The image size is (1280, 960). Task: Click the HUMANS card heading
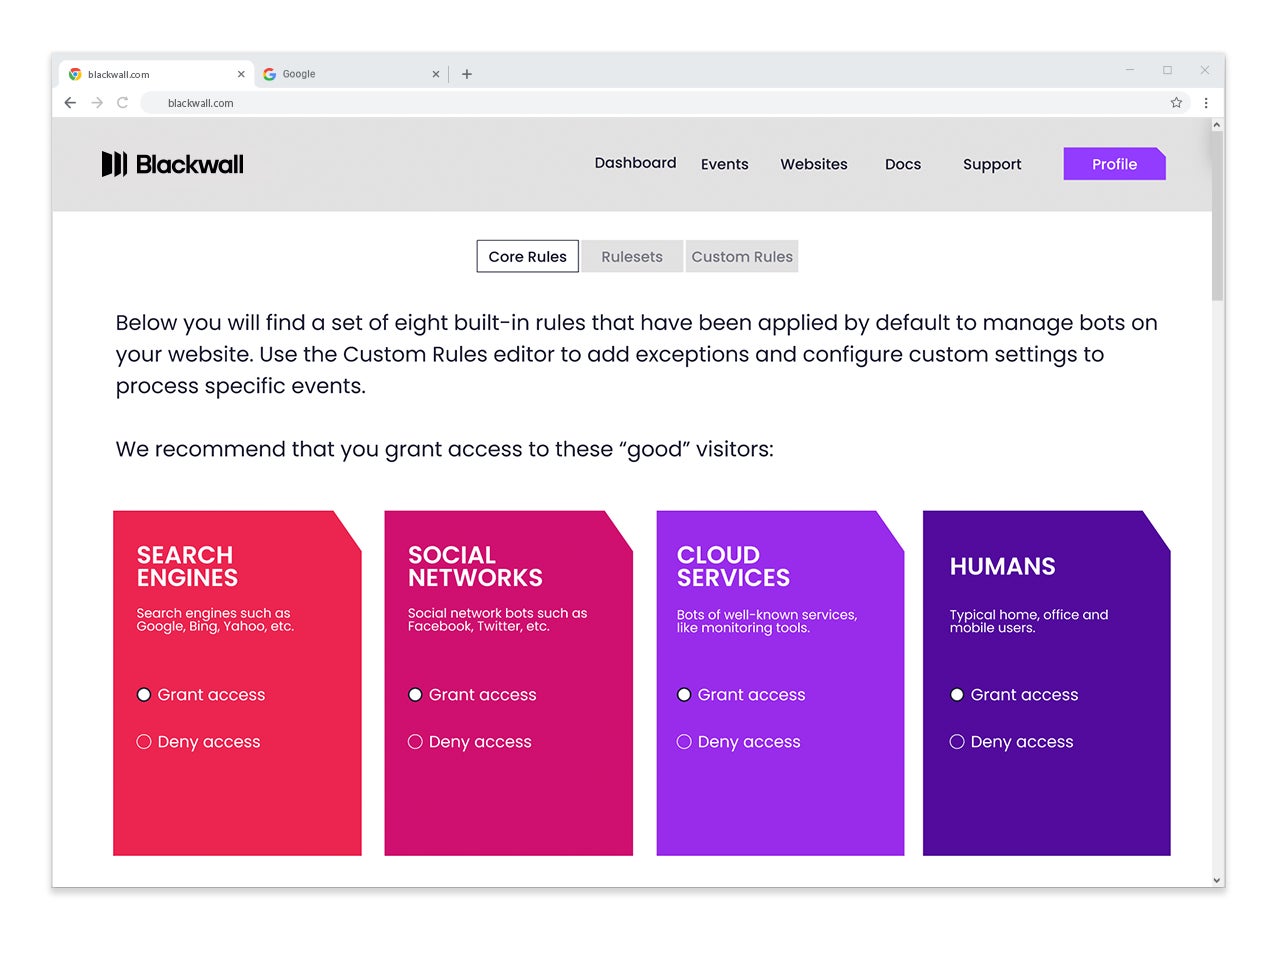click(x=1002, y=566)
